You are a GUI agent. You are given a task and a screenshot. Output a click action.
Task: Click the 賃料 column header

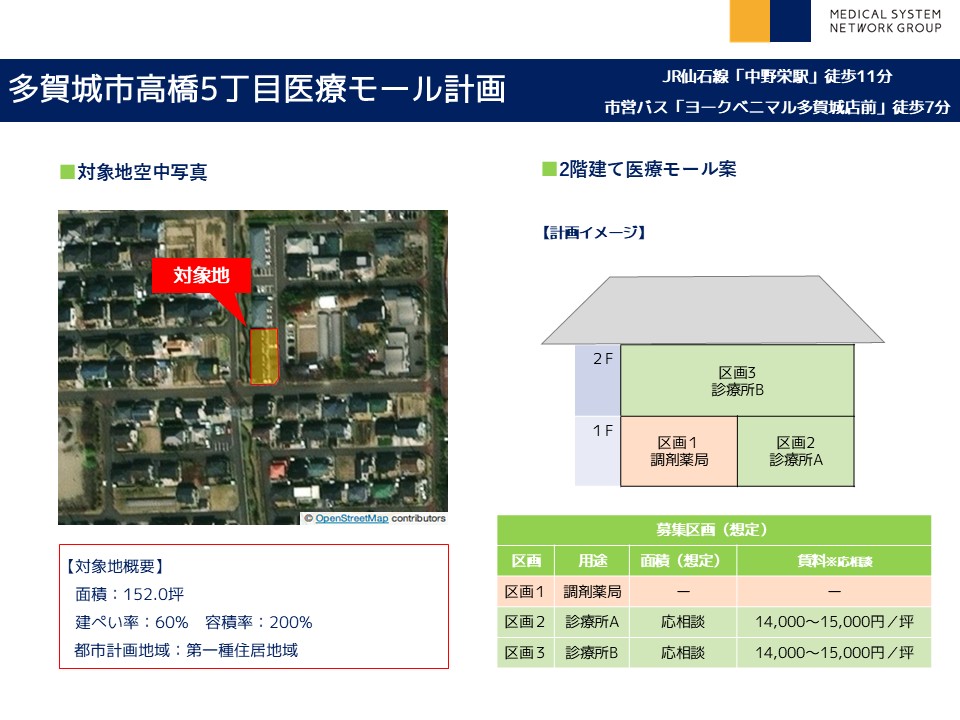834,561
